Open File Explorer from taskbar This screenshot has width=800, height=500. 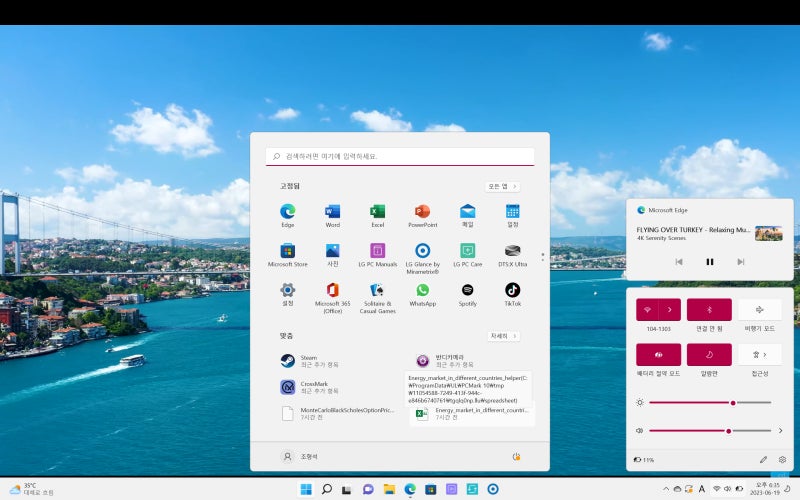(x=389, y=489)
